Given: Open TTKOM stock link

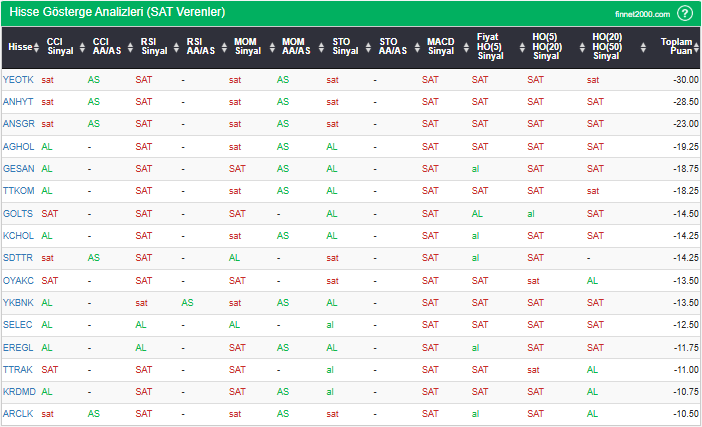Looking at the screenshot, I should pos(19,191).
